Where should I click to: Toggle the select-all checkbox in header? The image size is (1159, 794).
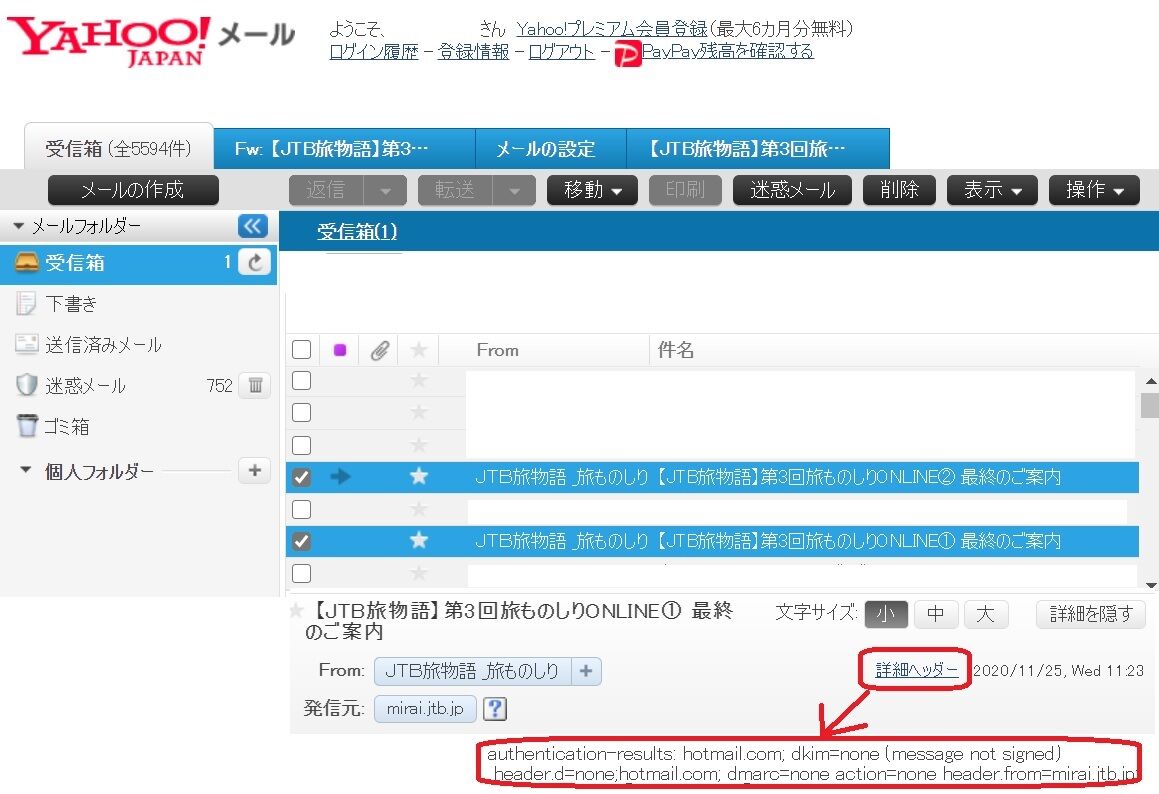point(302,350)
